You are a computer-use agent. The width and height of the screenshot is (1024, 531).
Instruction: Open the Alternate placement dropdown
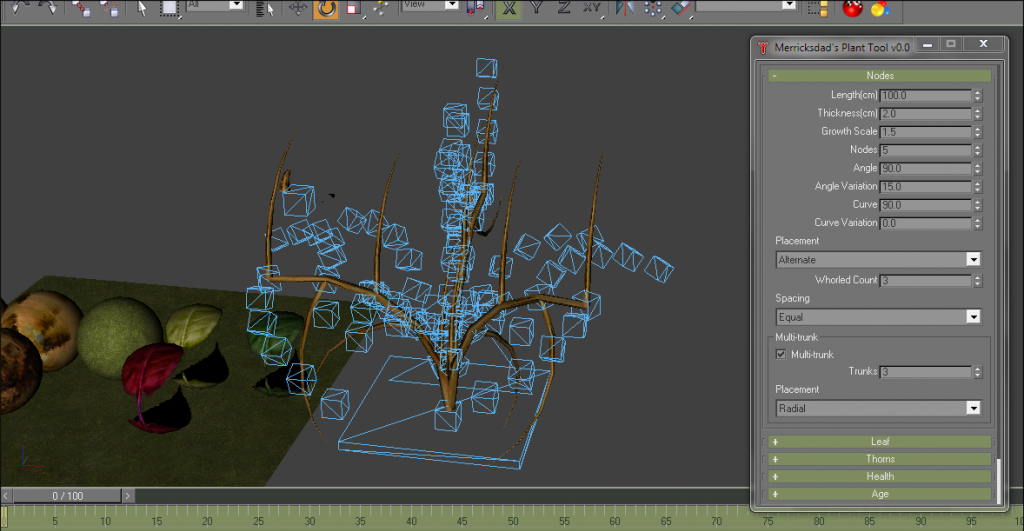(x=878, y=259)
